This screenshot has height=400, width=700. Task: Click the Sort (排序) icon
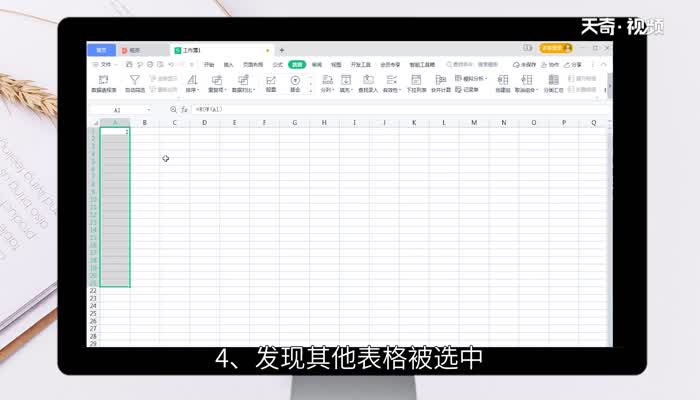tap(192, 80)
